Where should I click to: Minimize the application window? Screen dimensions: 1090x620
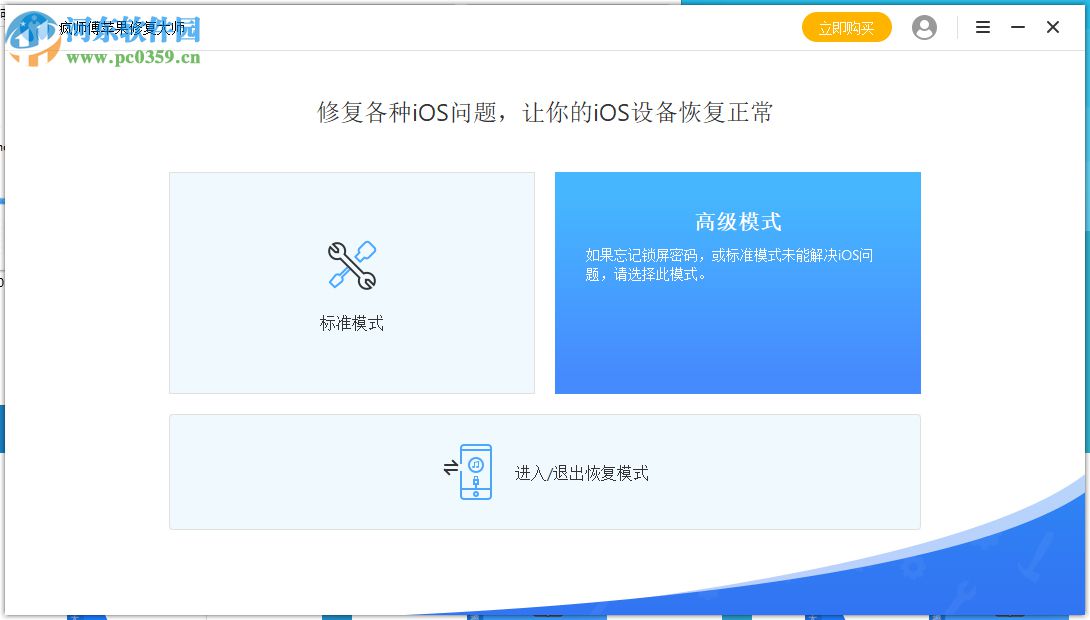pyautogui.click(x=1016, y=27)
